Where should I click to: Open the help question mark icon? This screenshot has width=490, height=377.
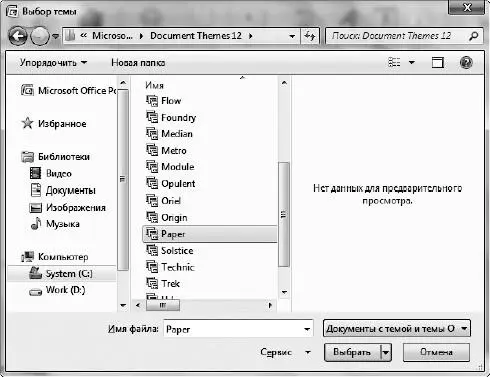[x=466, y=62]
